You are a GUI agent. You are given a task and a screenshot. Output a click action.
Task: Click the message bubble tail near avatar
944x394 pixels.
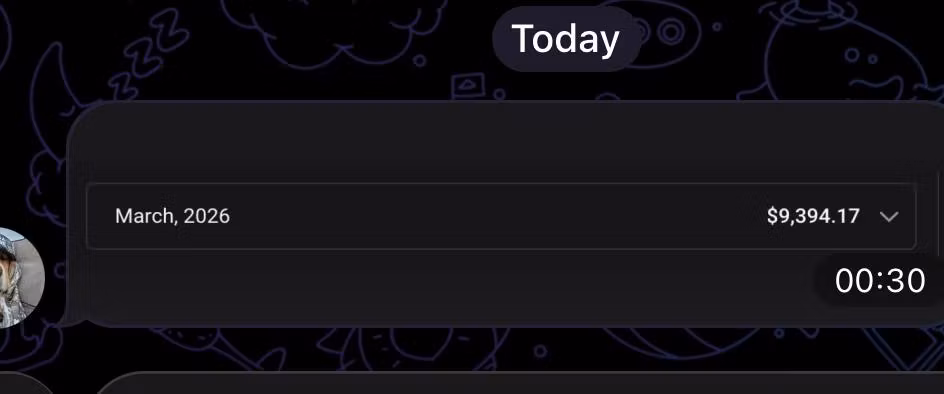tap(72, 321)
